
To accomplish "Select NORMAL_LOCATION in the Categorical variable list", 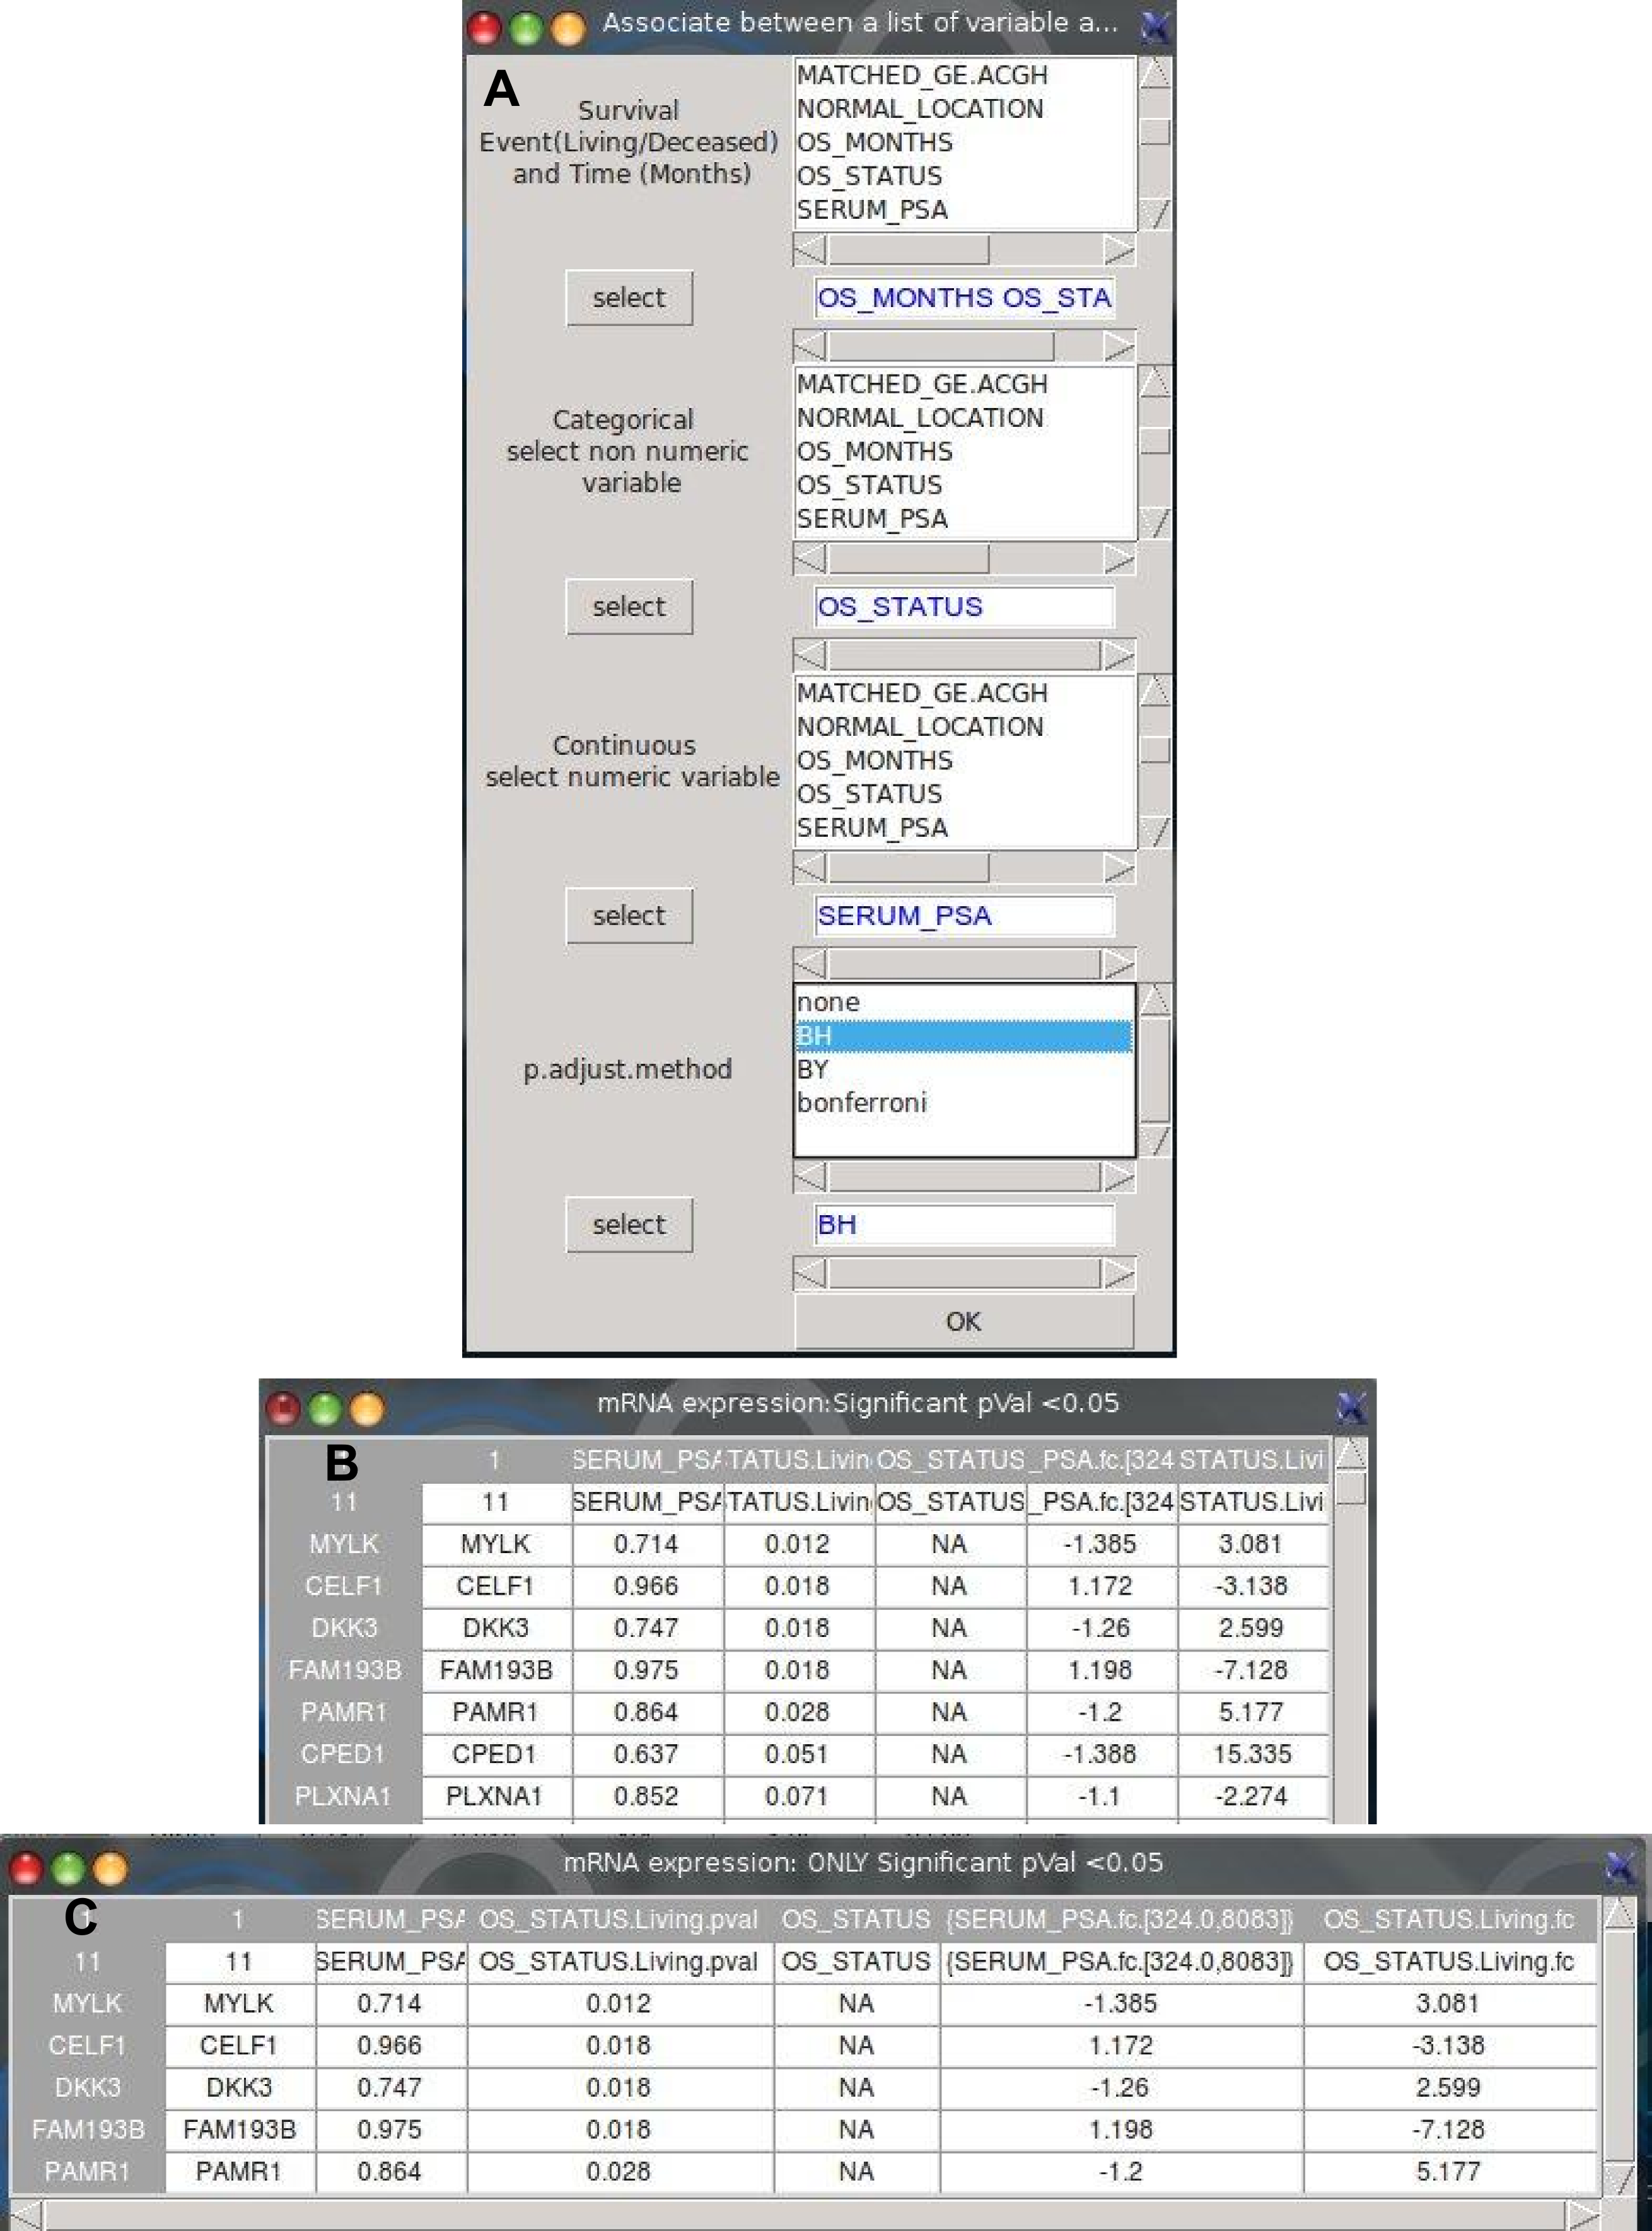I will [919, 418].
